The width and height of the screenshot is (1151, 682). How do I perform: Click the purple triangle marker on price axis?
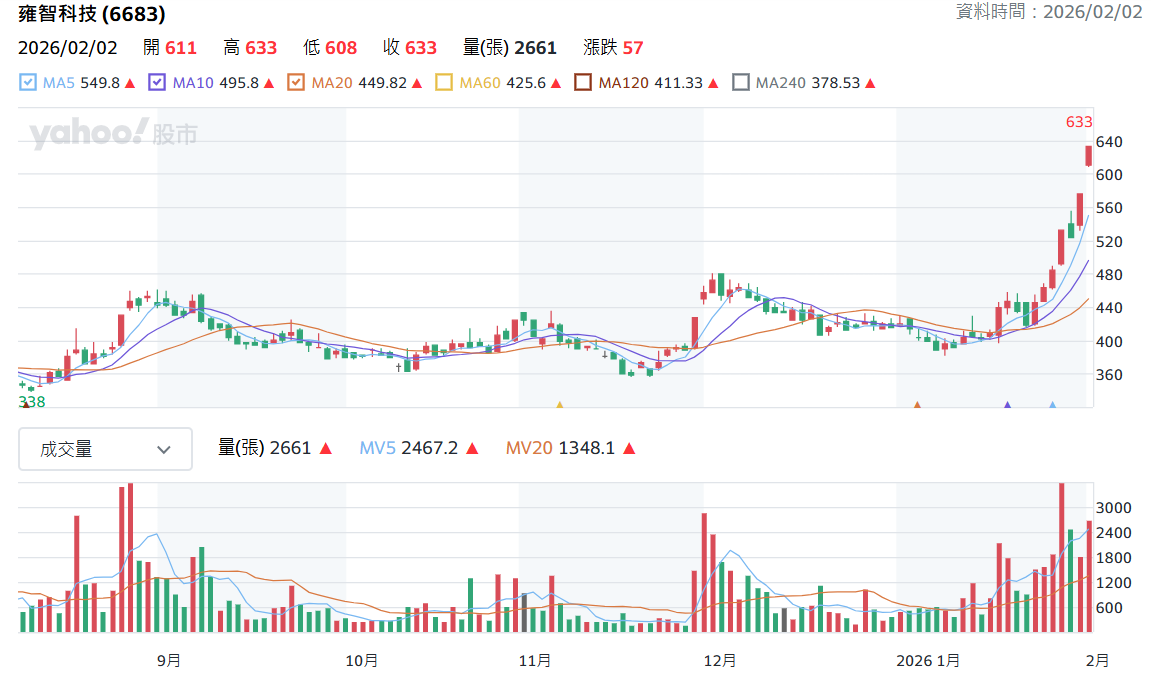[x=1007, y=405]
